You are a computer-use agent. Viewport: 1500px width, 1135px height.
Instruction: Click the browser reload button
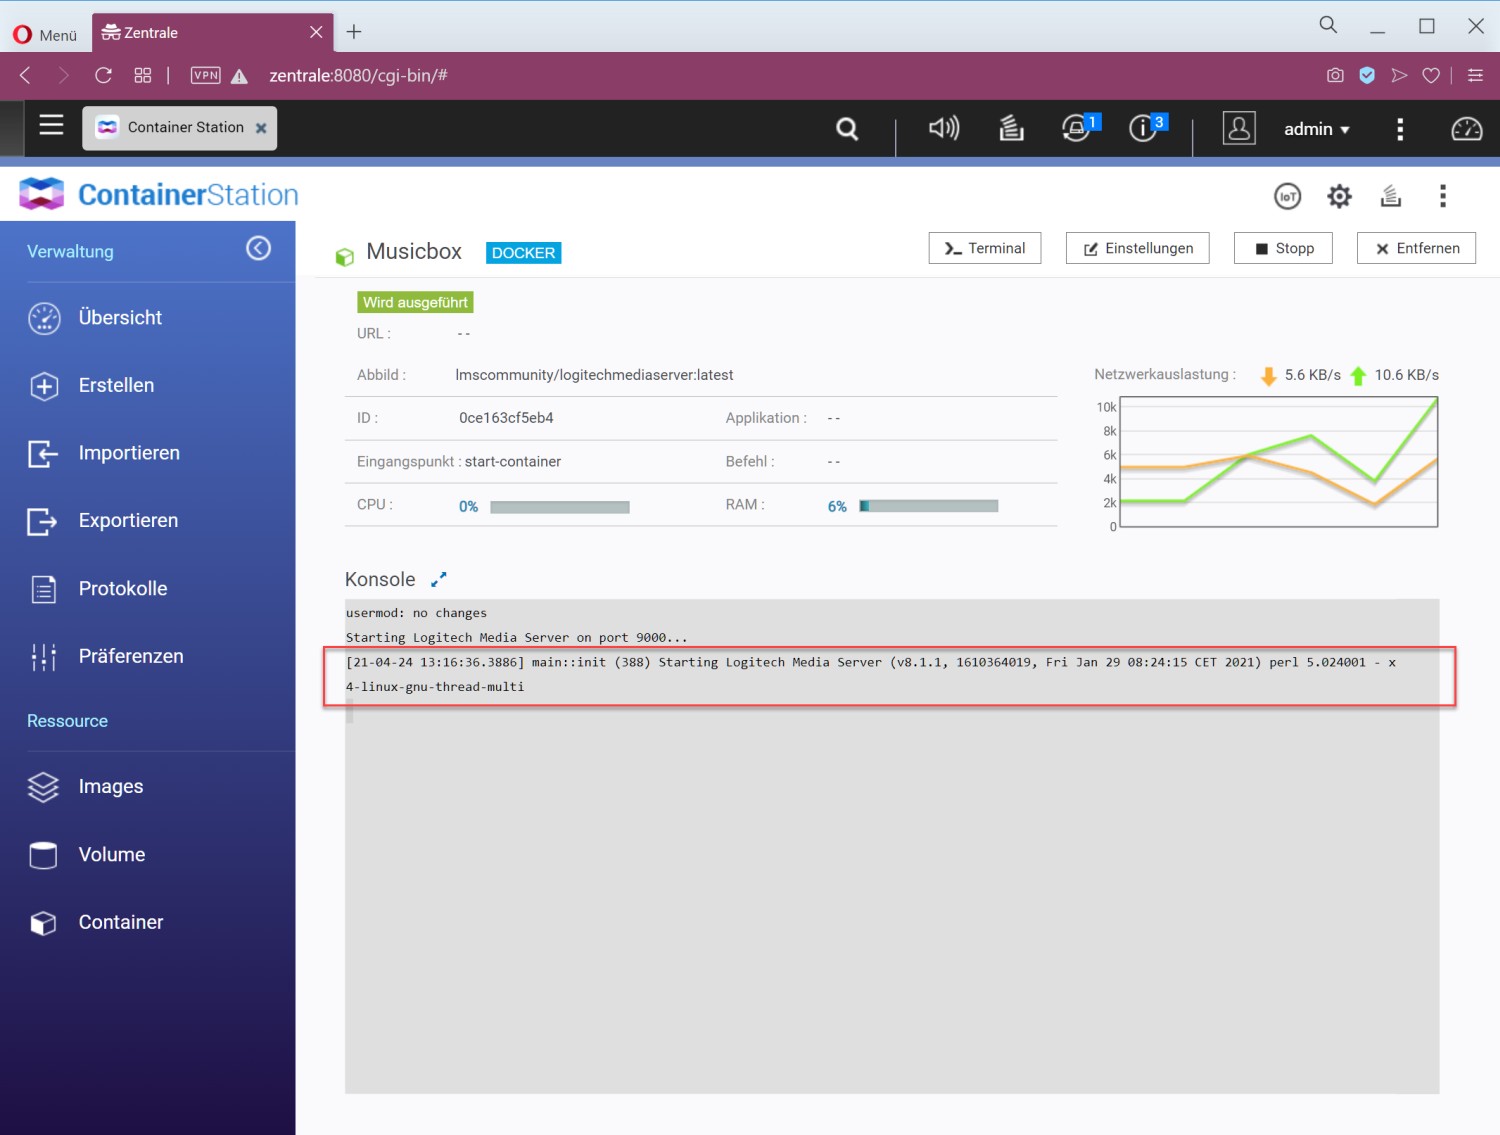click(x=103, y=76)
